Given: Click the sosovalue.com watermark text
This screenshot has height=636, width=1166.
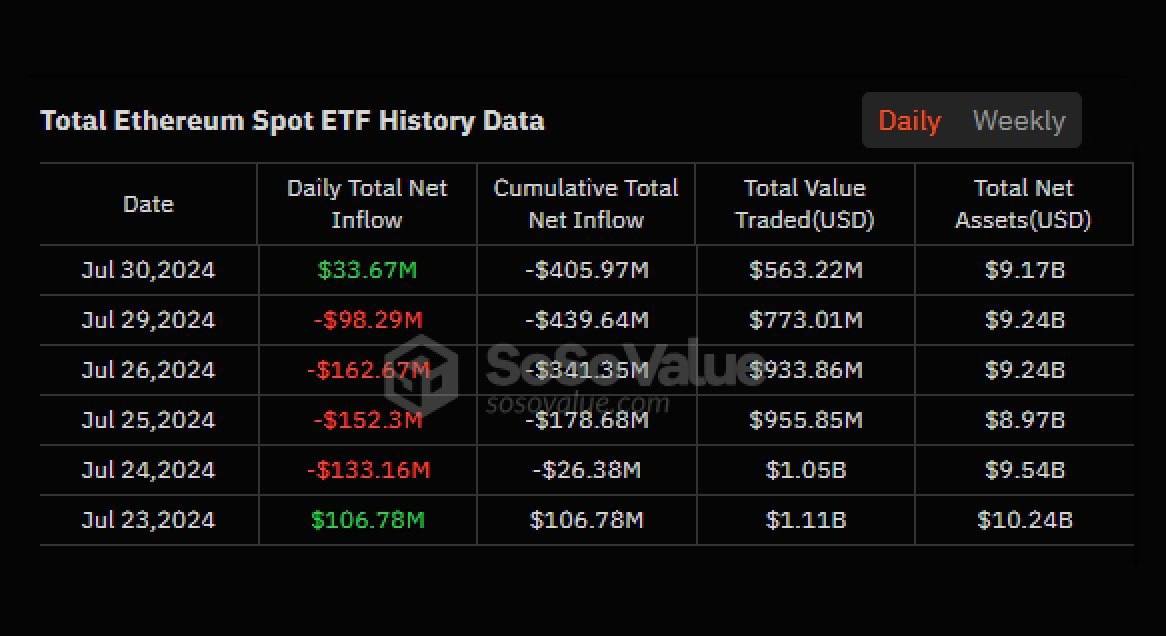Looking at the screenshot, I should coord(577,404).
